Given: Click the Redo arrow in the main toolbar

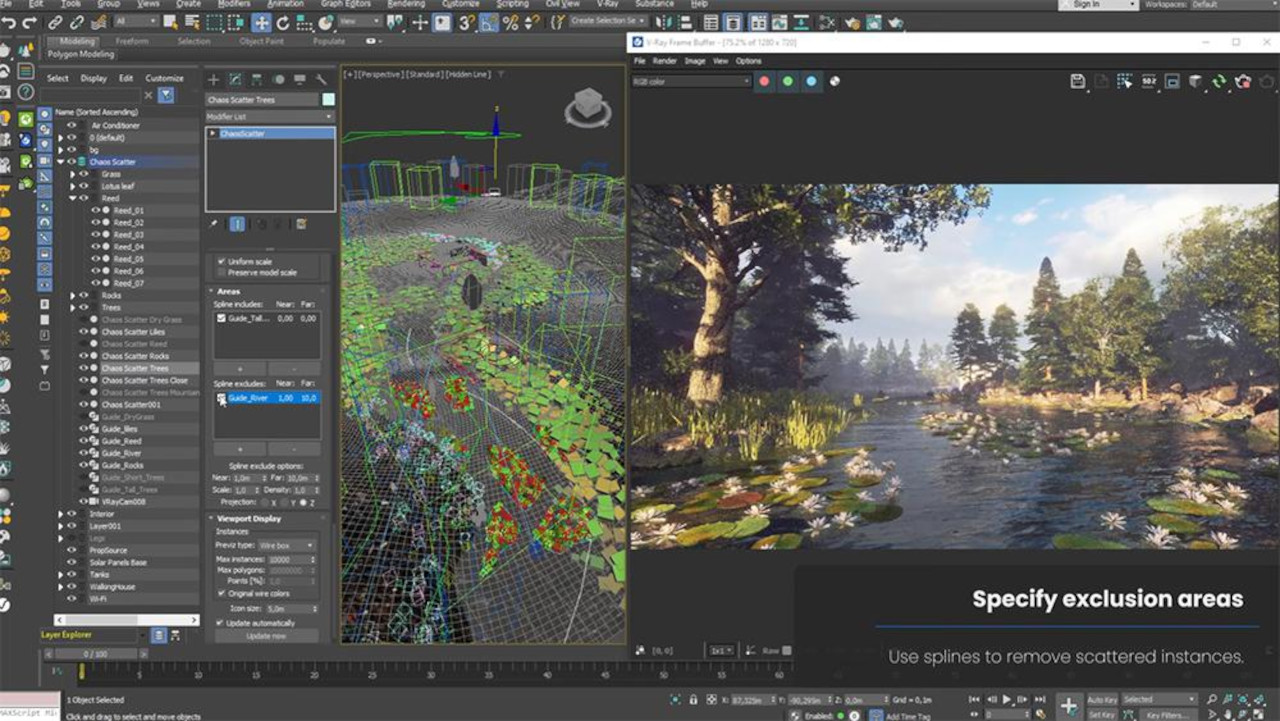Looking at the screenshot, I should [29, 22].
